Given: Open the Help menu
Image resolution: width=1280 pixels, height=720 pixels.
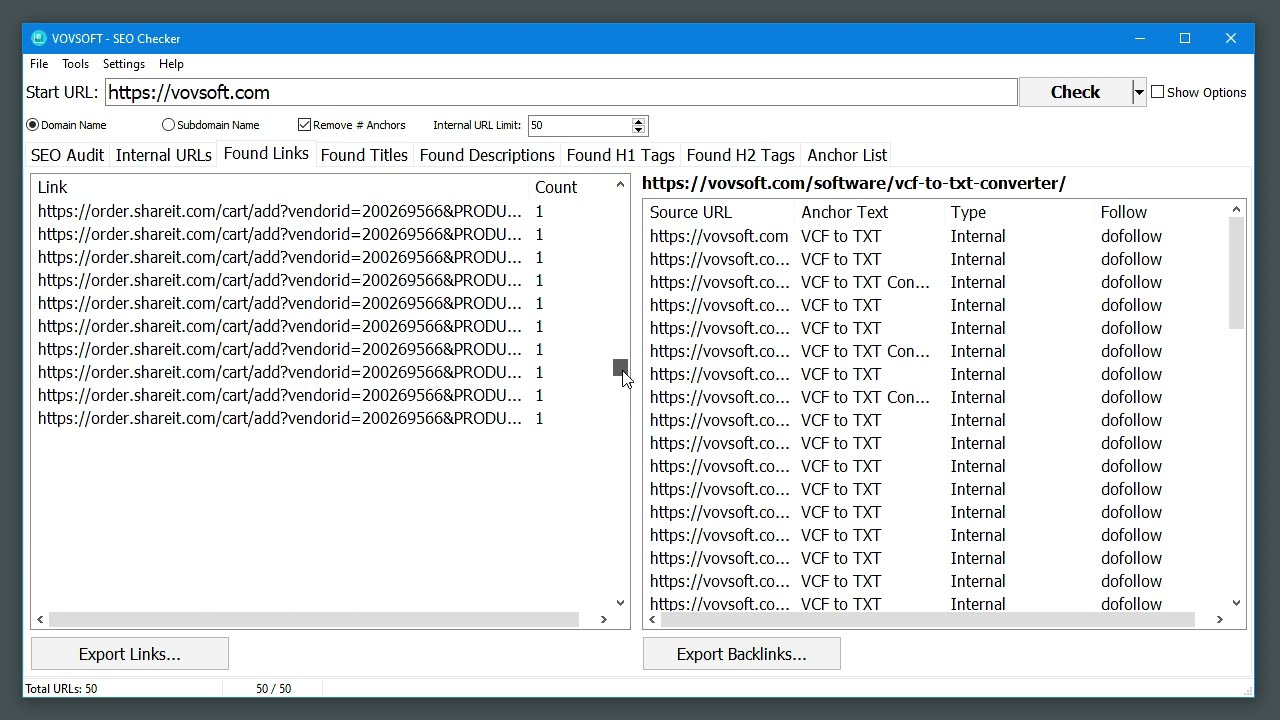Looking at the screenshot, I should click(171, 63).
